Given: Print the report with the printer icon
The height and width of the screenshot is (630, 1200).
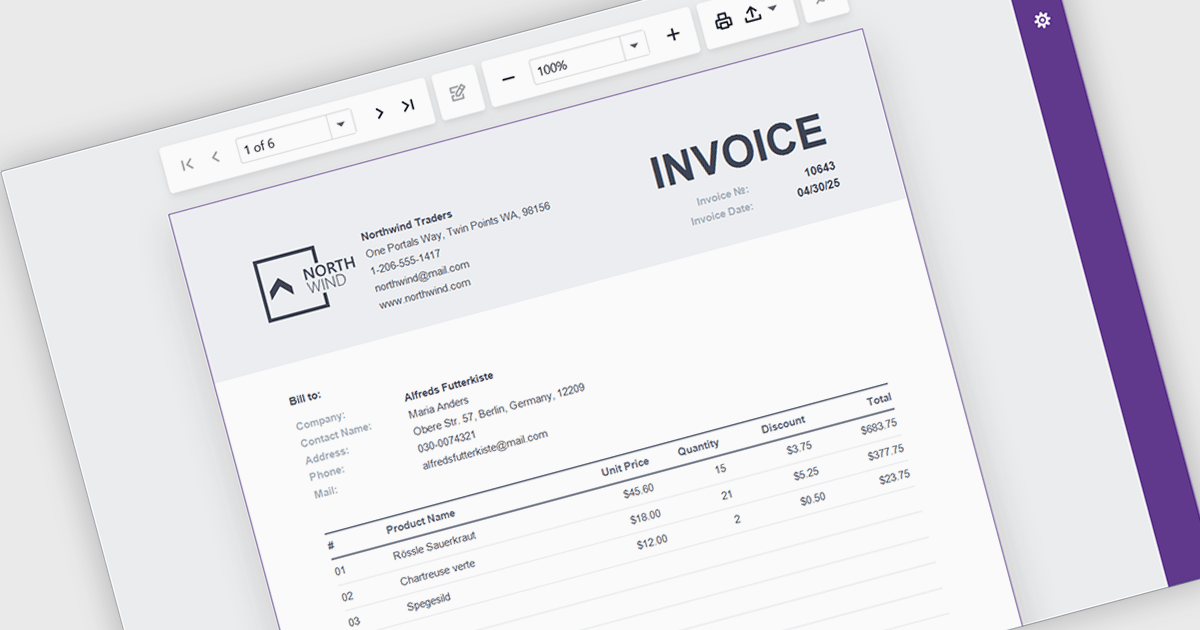Looking at the screenshot, I should tap(724, 21).
